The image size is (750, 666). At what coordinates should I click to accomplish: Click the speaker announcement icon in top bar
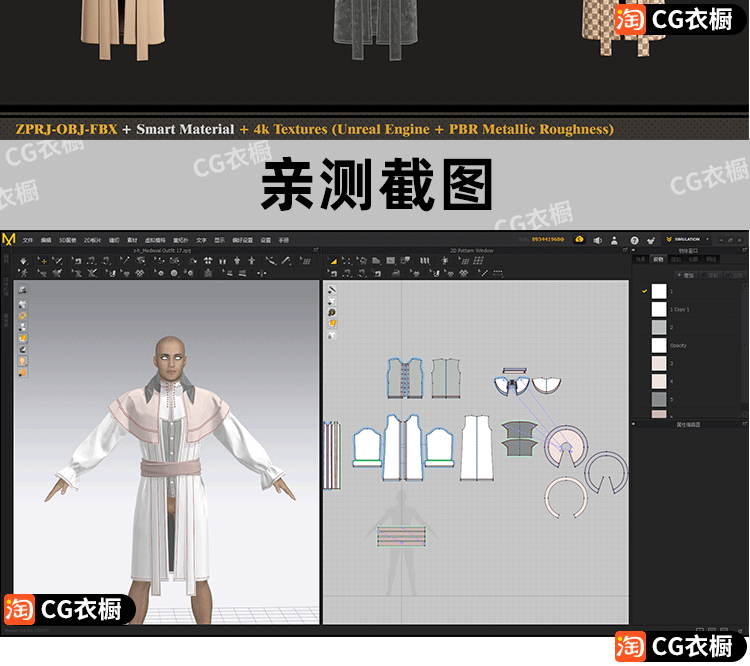click(598, 240)
